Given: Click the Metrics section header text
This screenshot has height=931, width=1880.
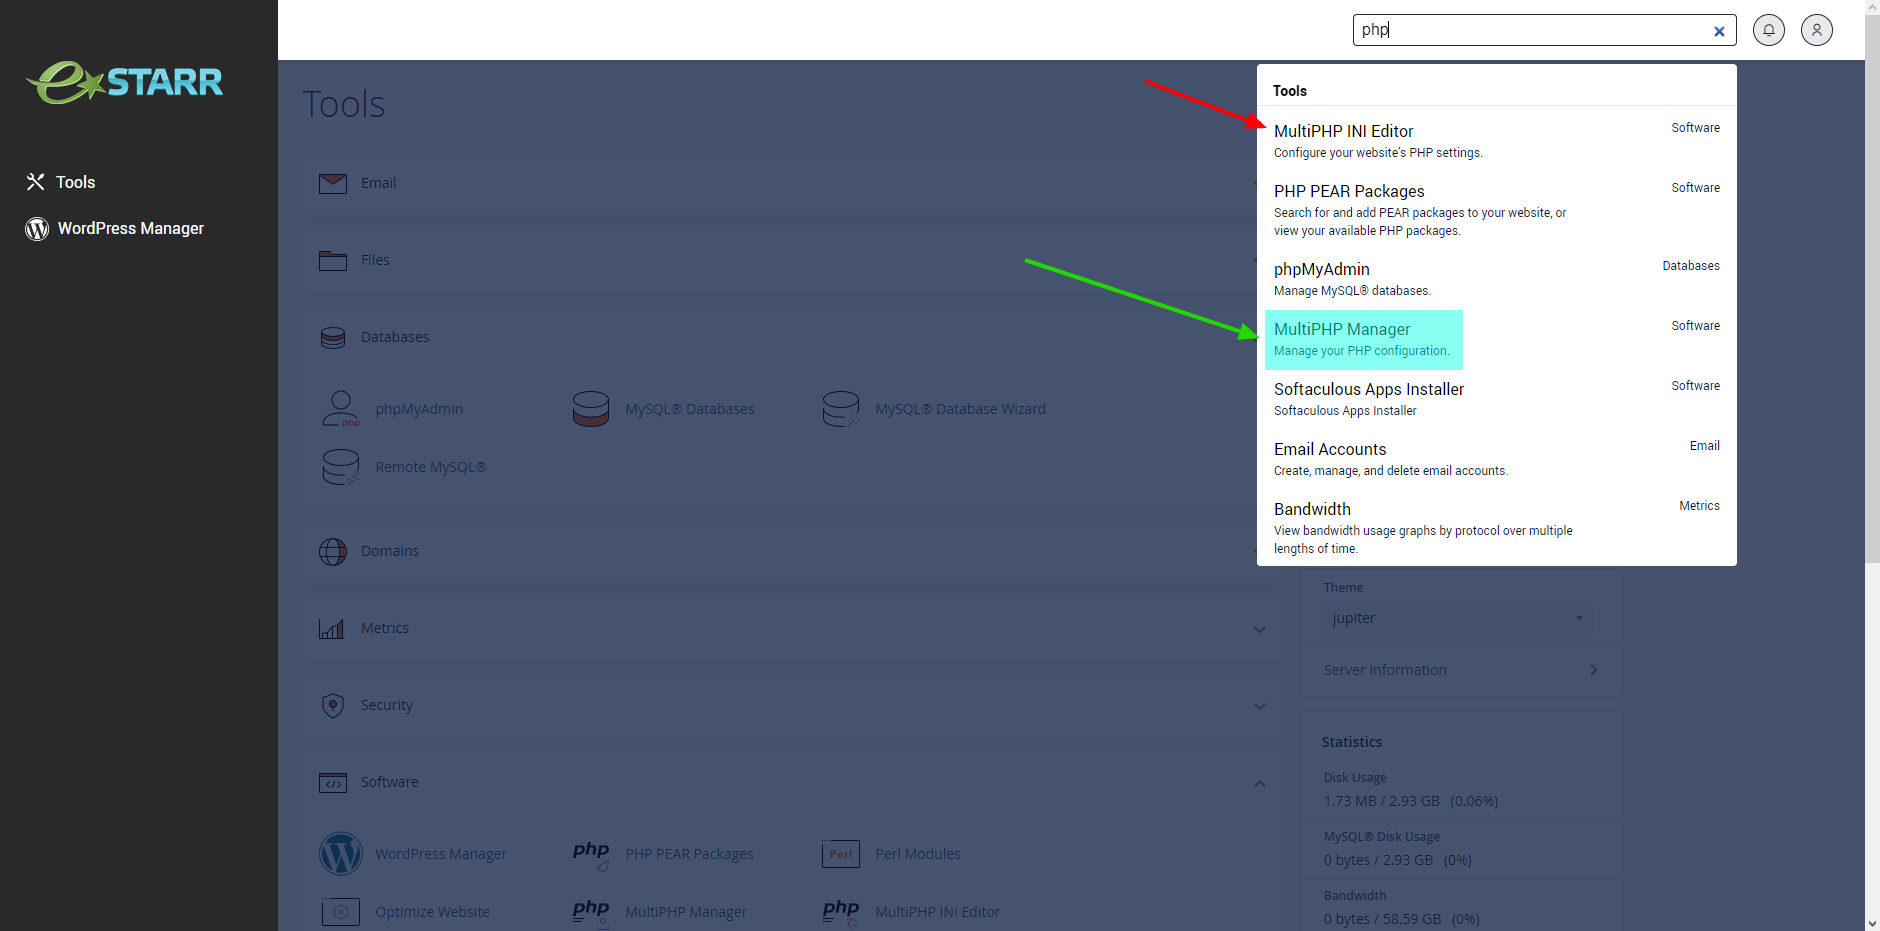Looking at the screenshot, I should coord(385,628).
